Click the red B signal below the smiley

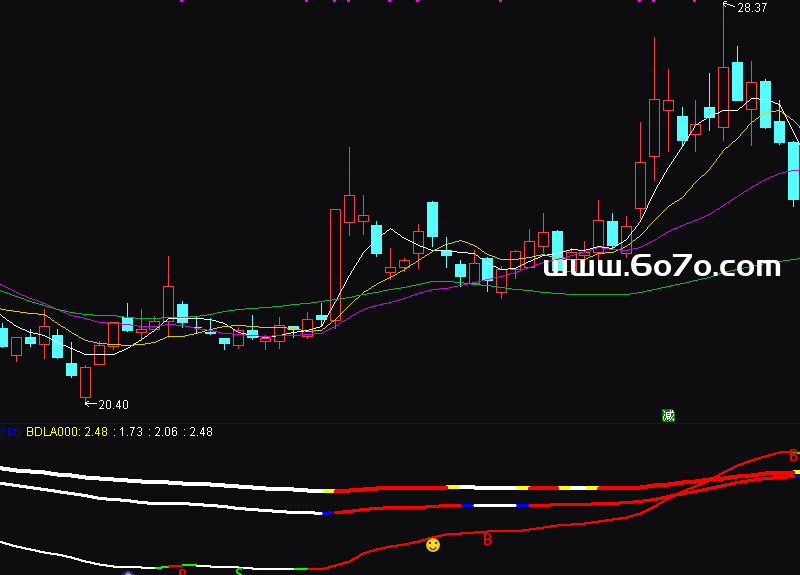[488, 540]
